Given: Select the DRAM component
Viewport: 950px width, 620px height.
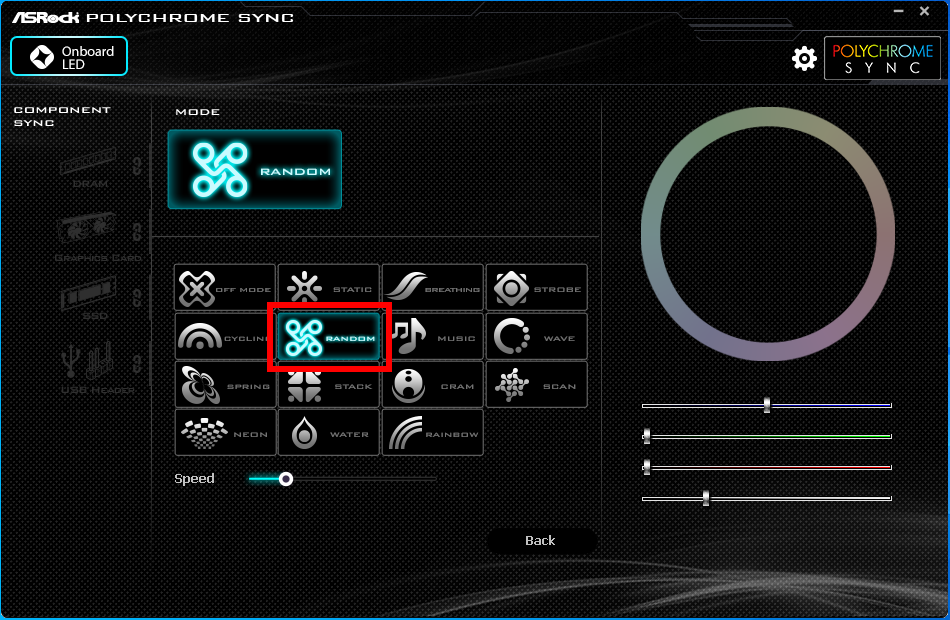Looking at the screenshot, I should click(x=88, y=168).
